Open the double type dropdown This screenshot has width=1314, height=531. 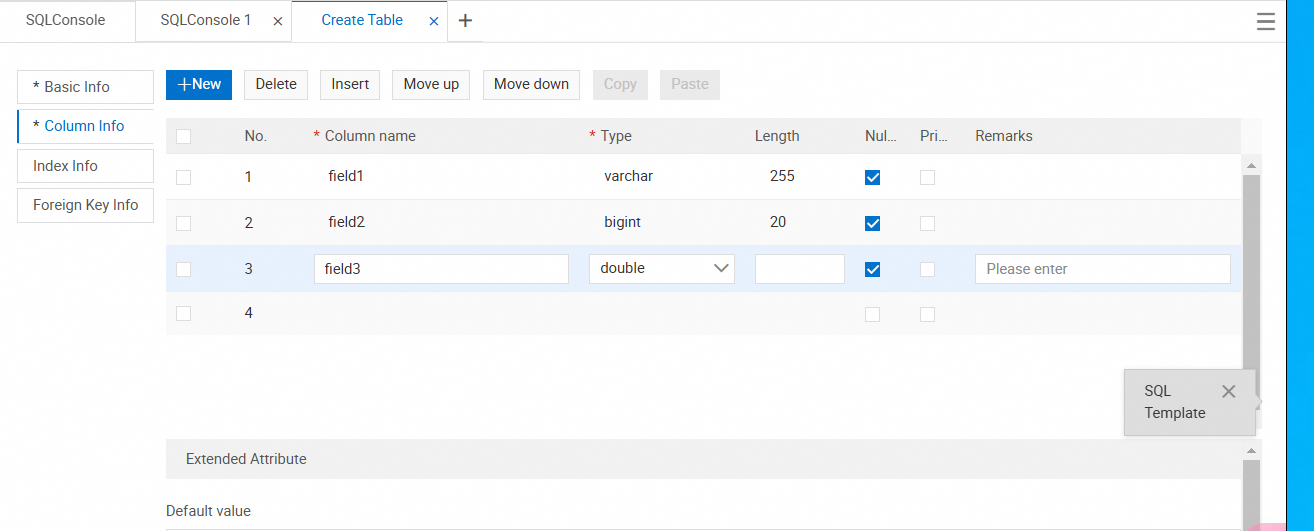662,268
